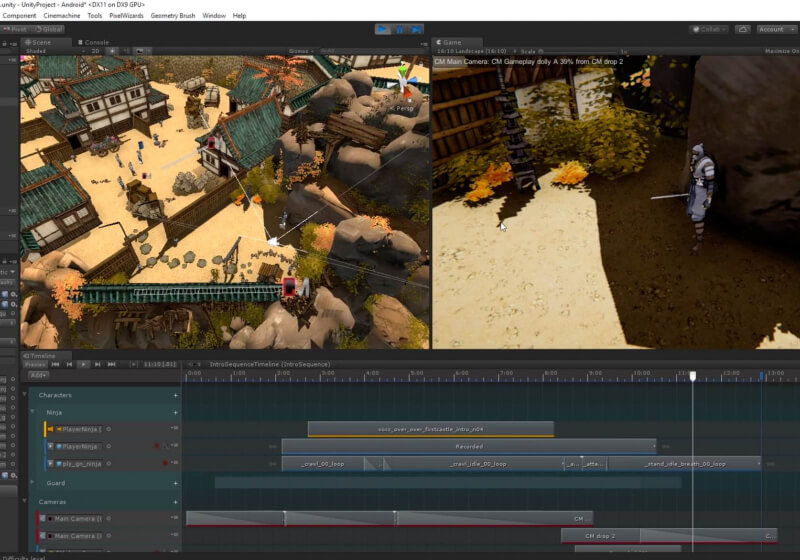Open the Account dropdown
The image size is (800, 560).
coord(776,30)
